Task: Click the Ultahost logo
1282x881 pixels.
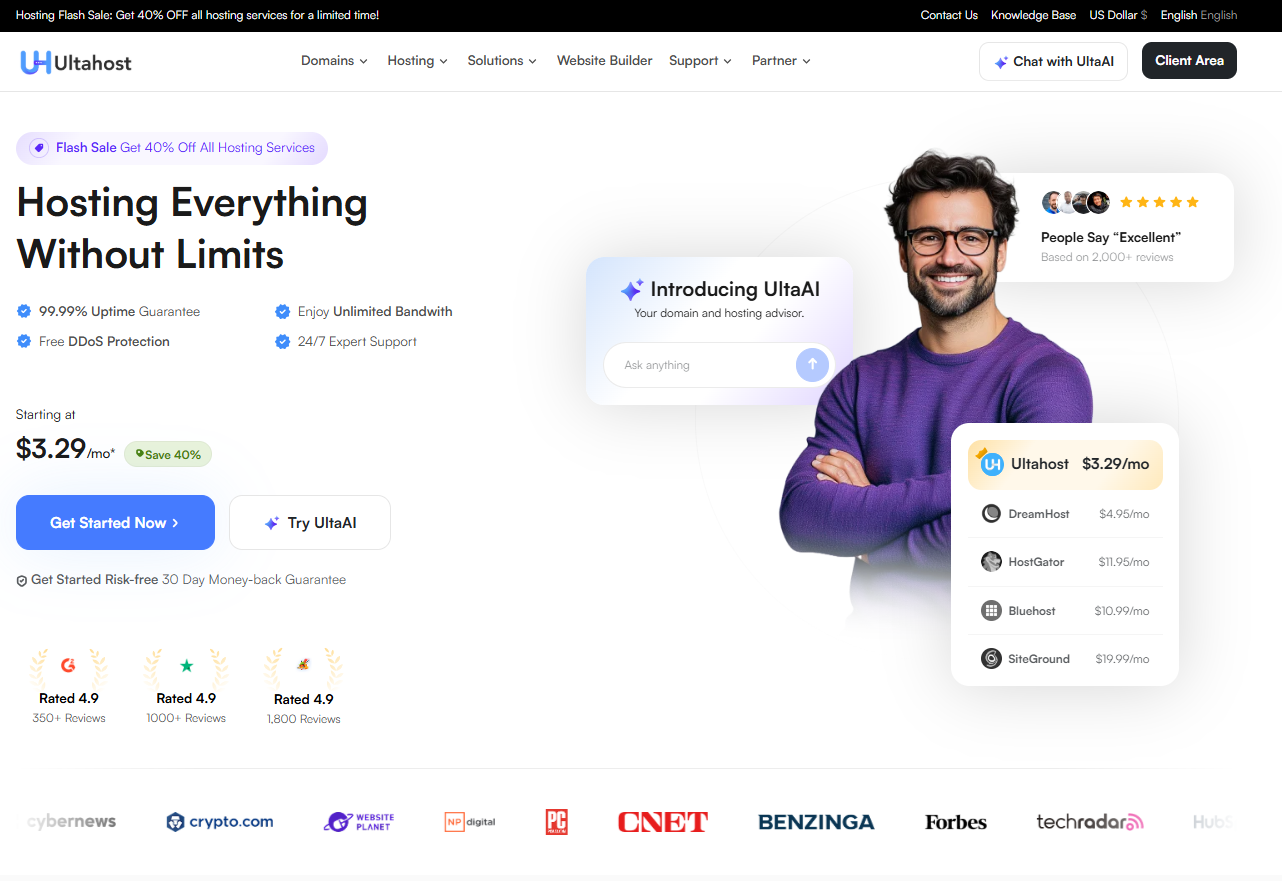Action: [76, 62]
